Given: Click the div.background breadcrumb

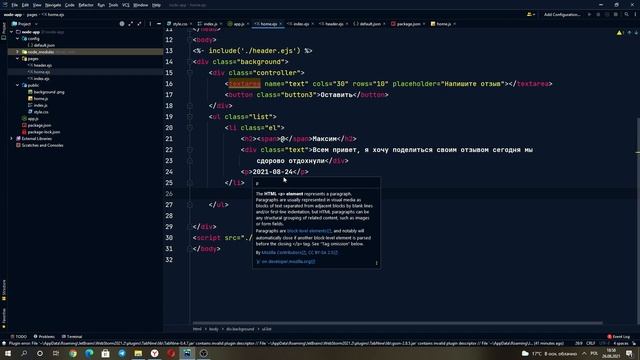Looking at the screenshot, I should [240, 329].
